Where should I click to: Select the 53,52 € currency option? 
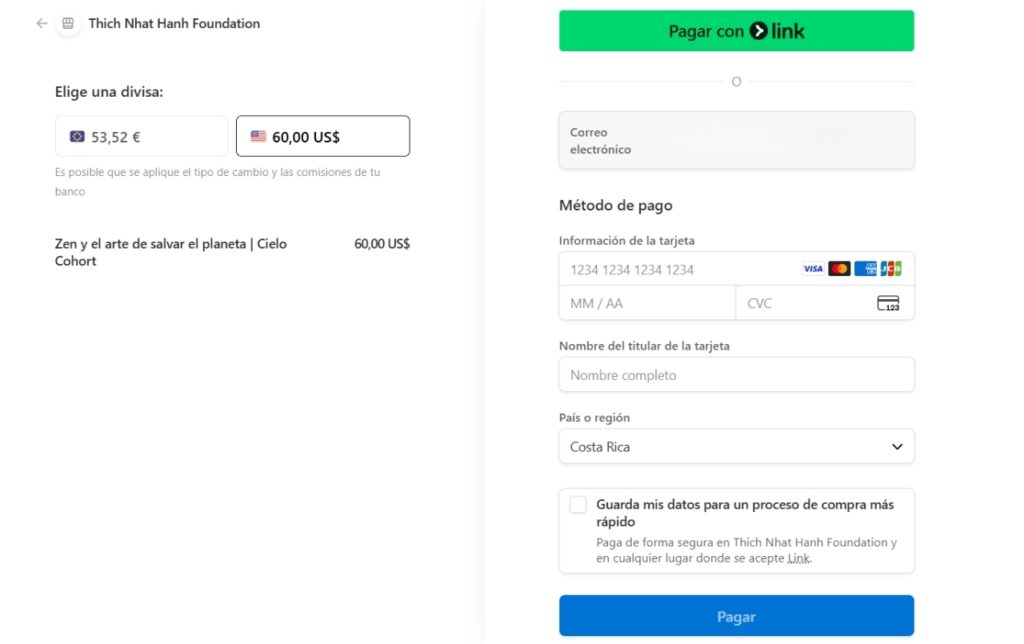point(142,136)
